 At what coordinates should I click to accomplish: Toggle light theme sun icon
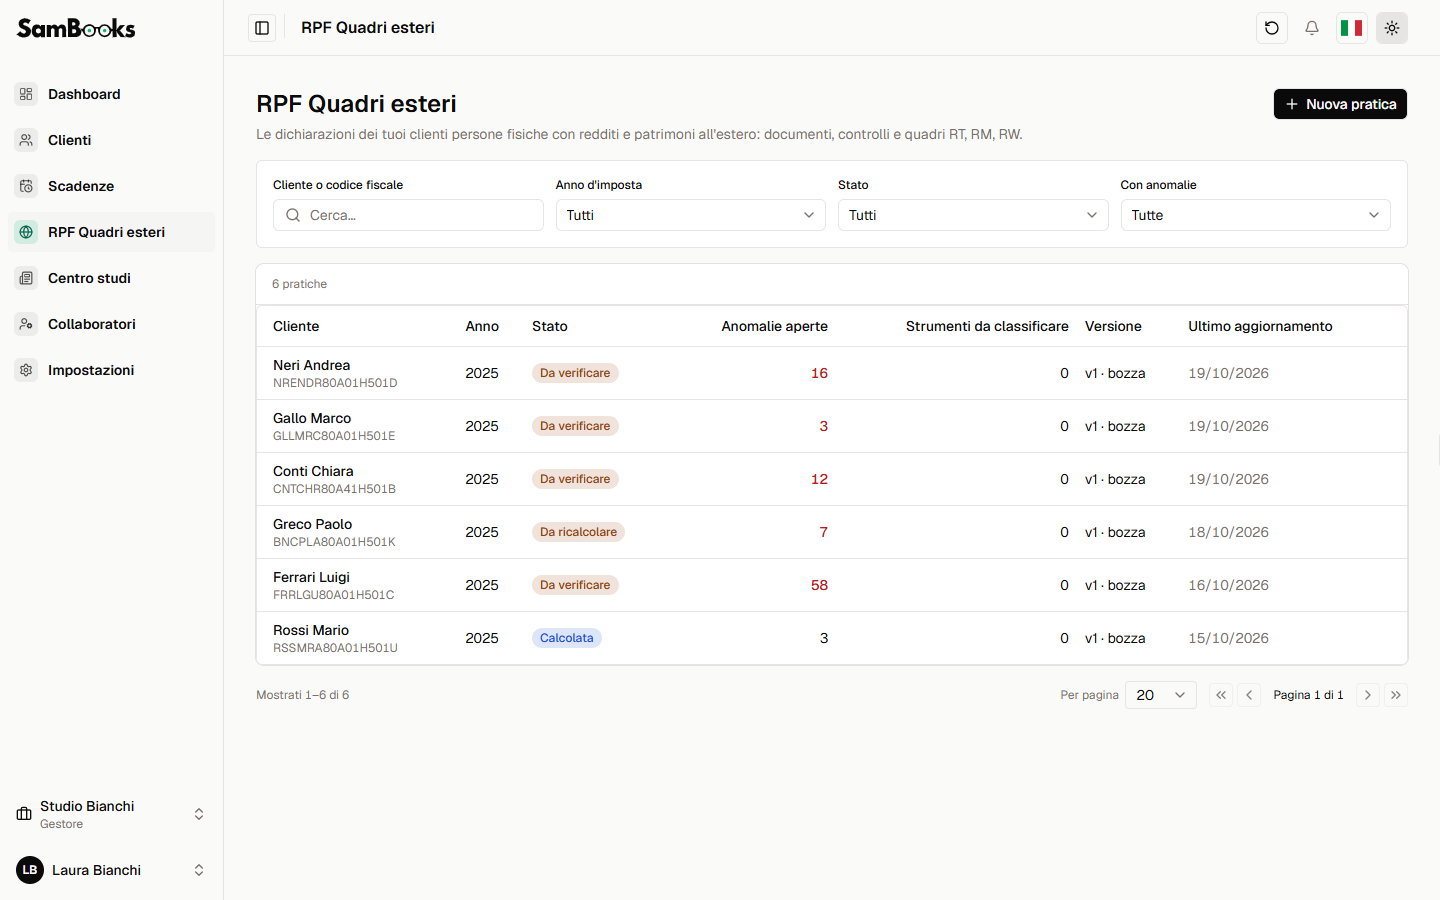click(x=1392, y=28)
